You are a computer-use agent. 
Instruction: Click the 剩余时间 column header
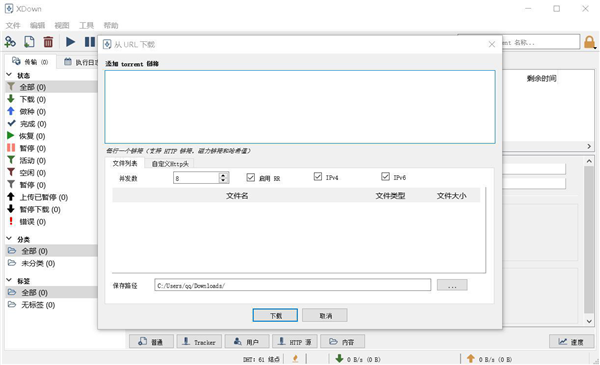coord(541,78)
